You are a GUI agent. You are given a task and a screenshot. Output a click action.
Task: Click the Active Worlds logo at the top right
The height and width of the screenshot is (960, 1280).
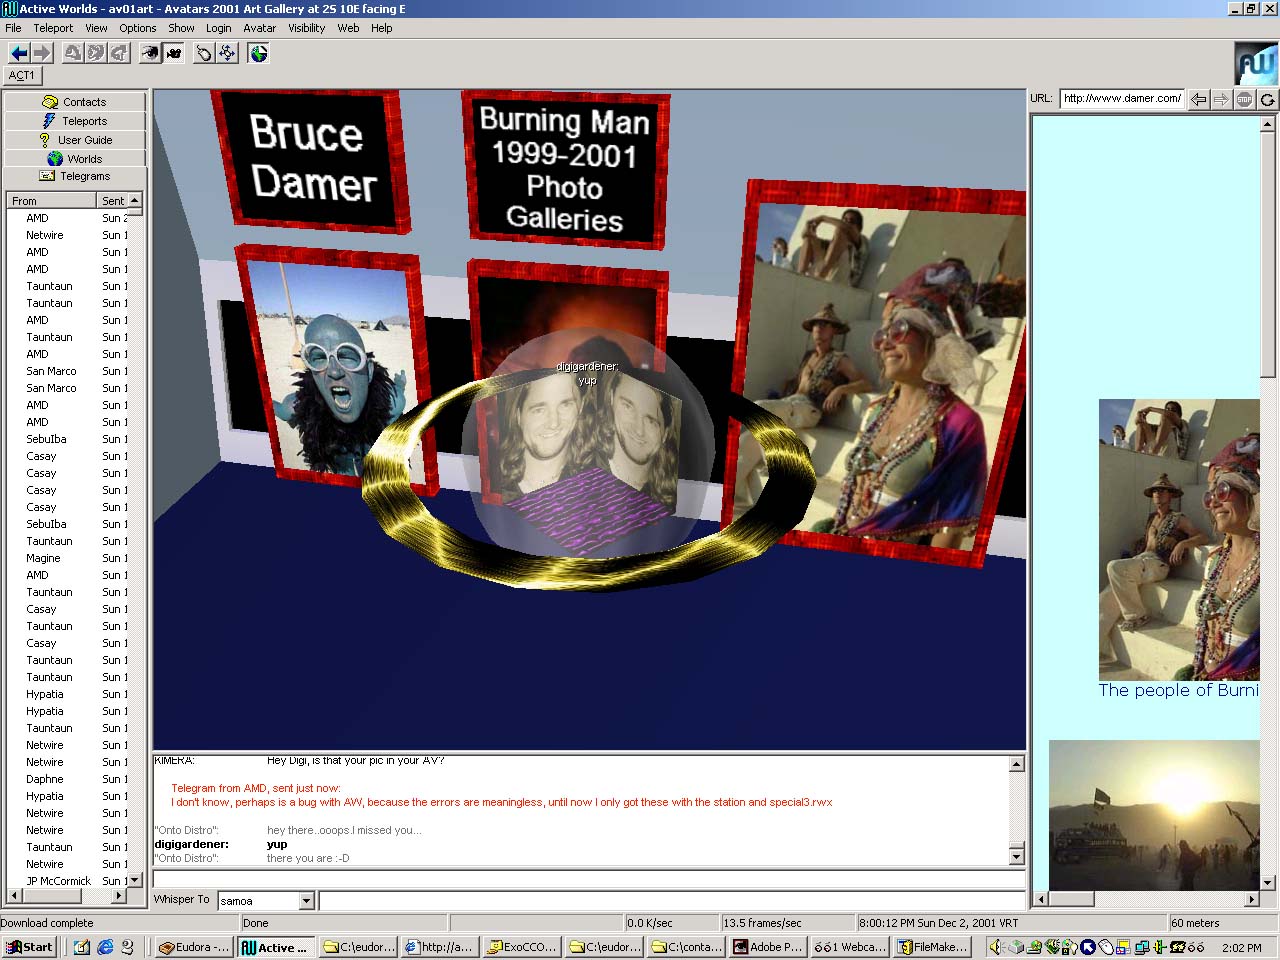pyautogui.click(x=1255, y=64)
